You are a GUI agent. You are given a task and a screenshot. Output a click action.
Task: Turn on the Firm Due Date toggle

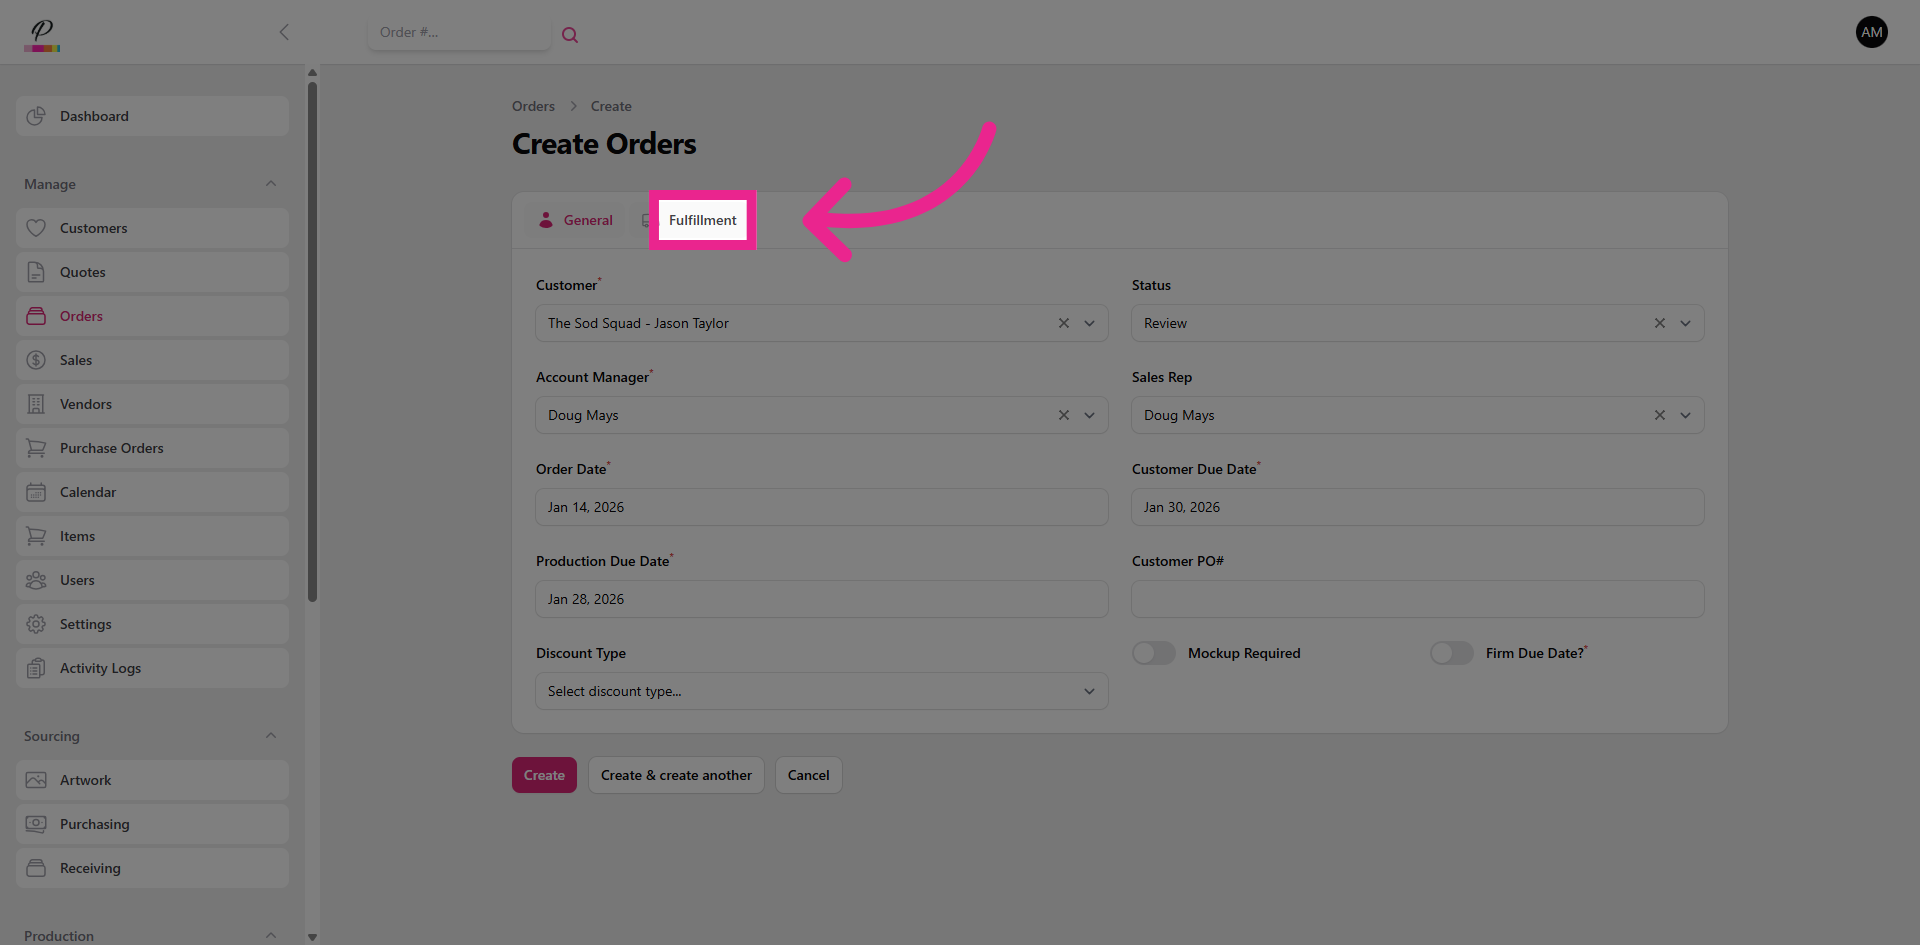click(x=1451, y=653)
